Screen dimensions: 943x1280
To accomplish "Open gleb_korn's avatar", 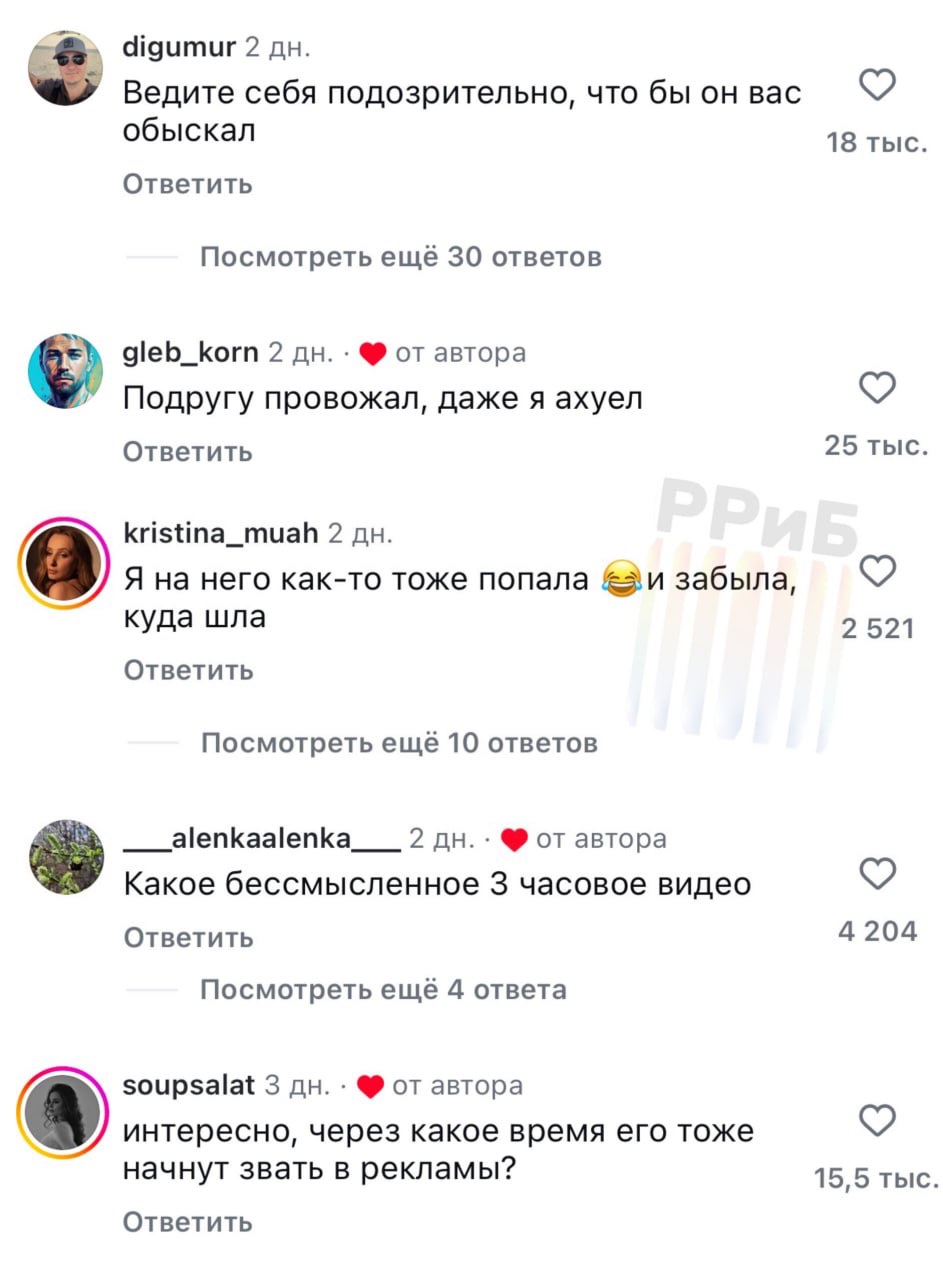I will [x=66, y=371].
